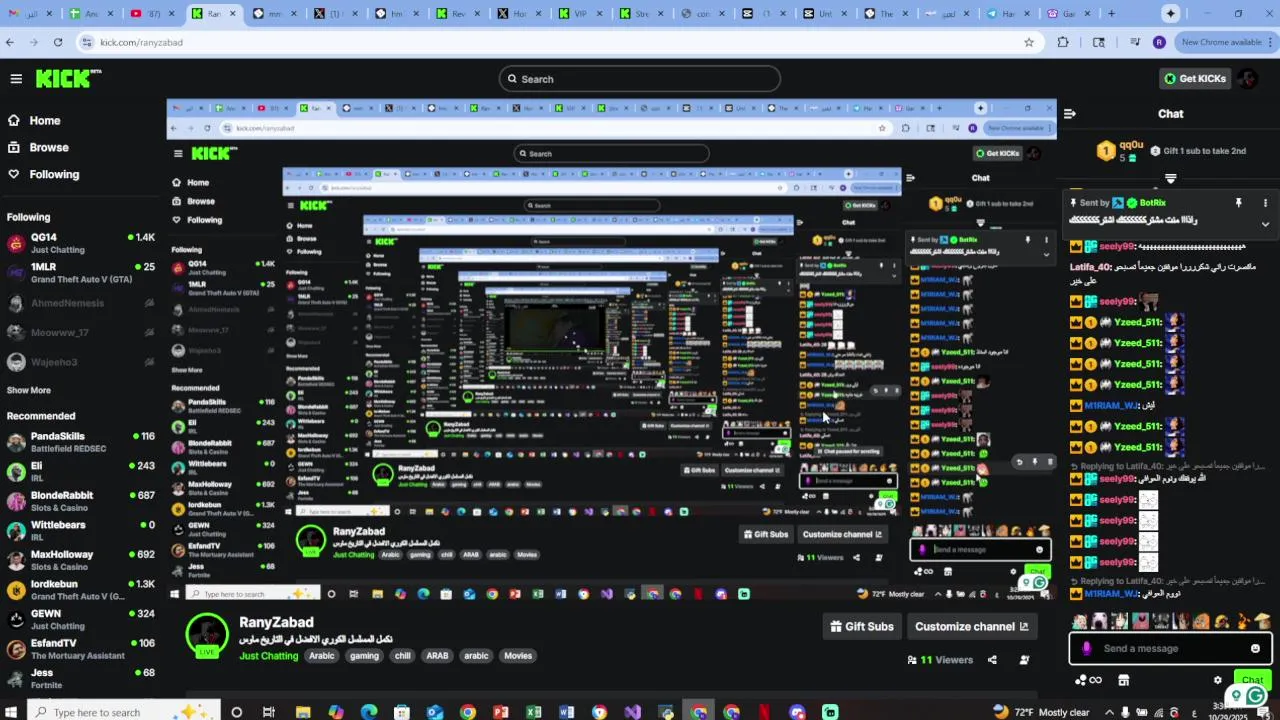This screenshot has height=720, width=1280.
Task: Open recommended channel EsfandTV
Action: click(x=80, y=649)
